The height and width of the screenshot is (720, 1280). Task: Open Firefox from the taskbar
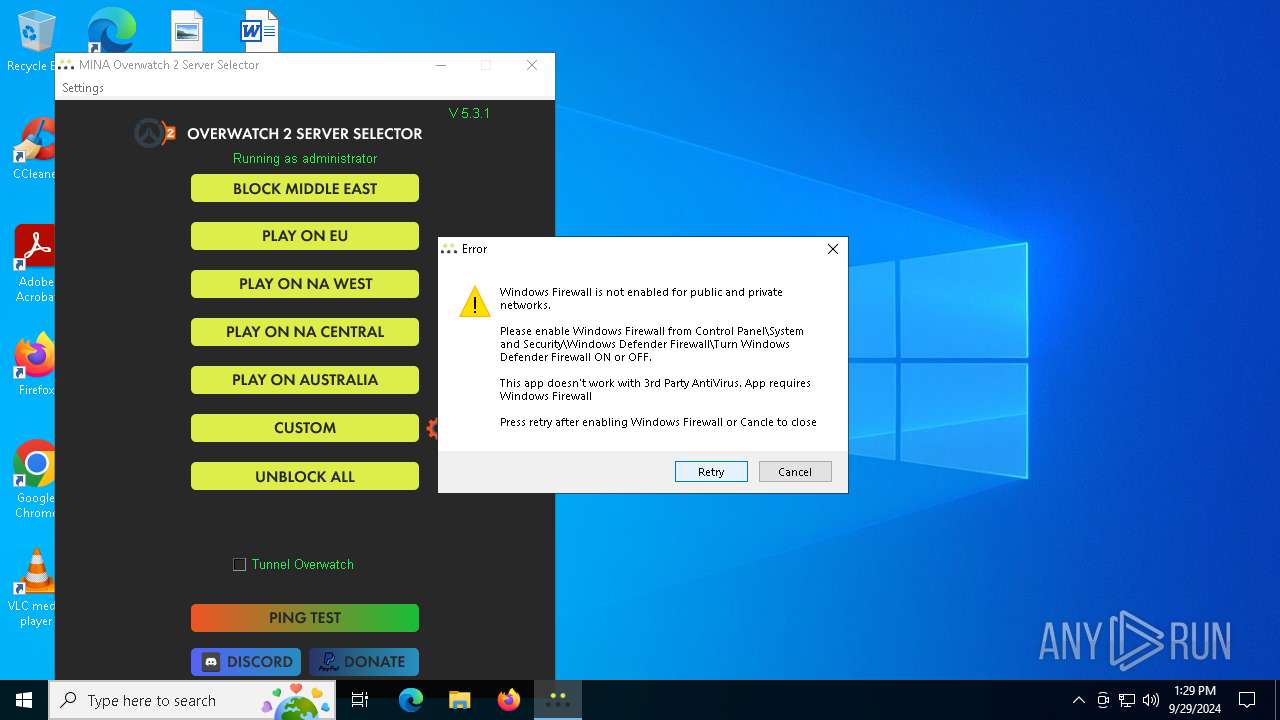click(x=509, y=700)
